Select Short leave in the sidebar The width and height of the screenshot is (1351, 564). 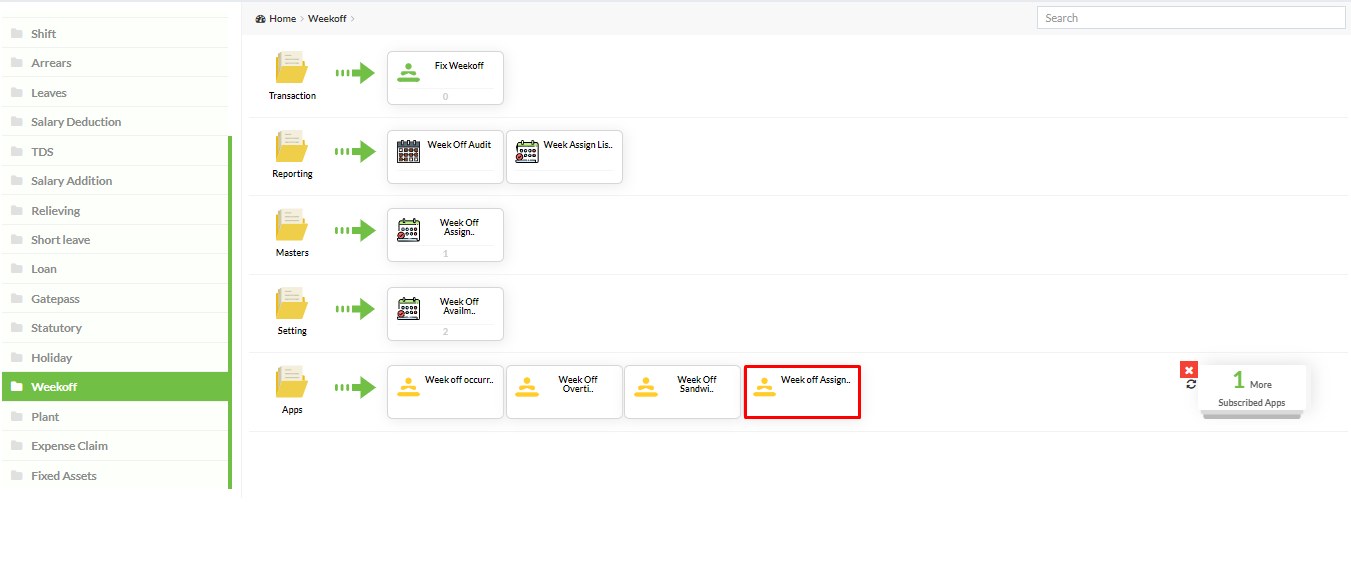[115, 239]
